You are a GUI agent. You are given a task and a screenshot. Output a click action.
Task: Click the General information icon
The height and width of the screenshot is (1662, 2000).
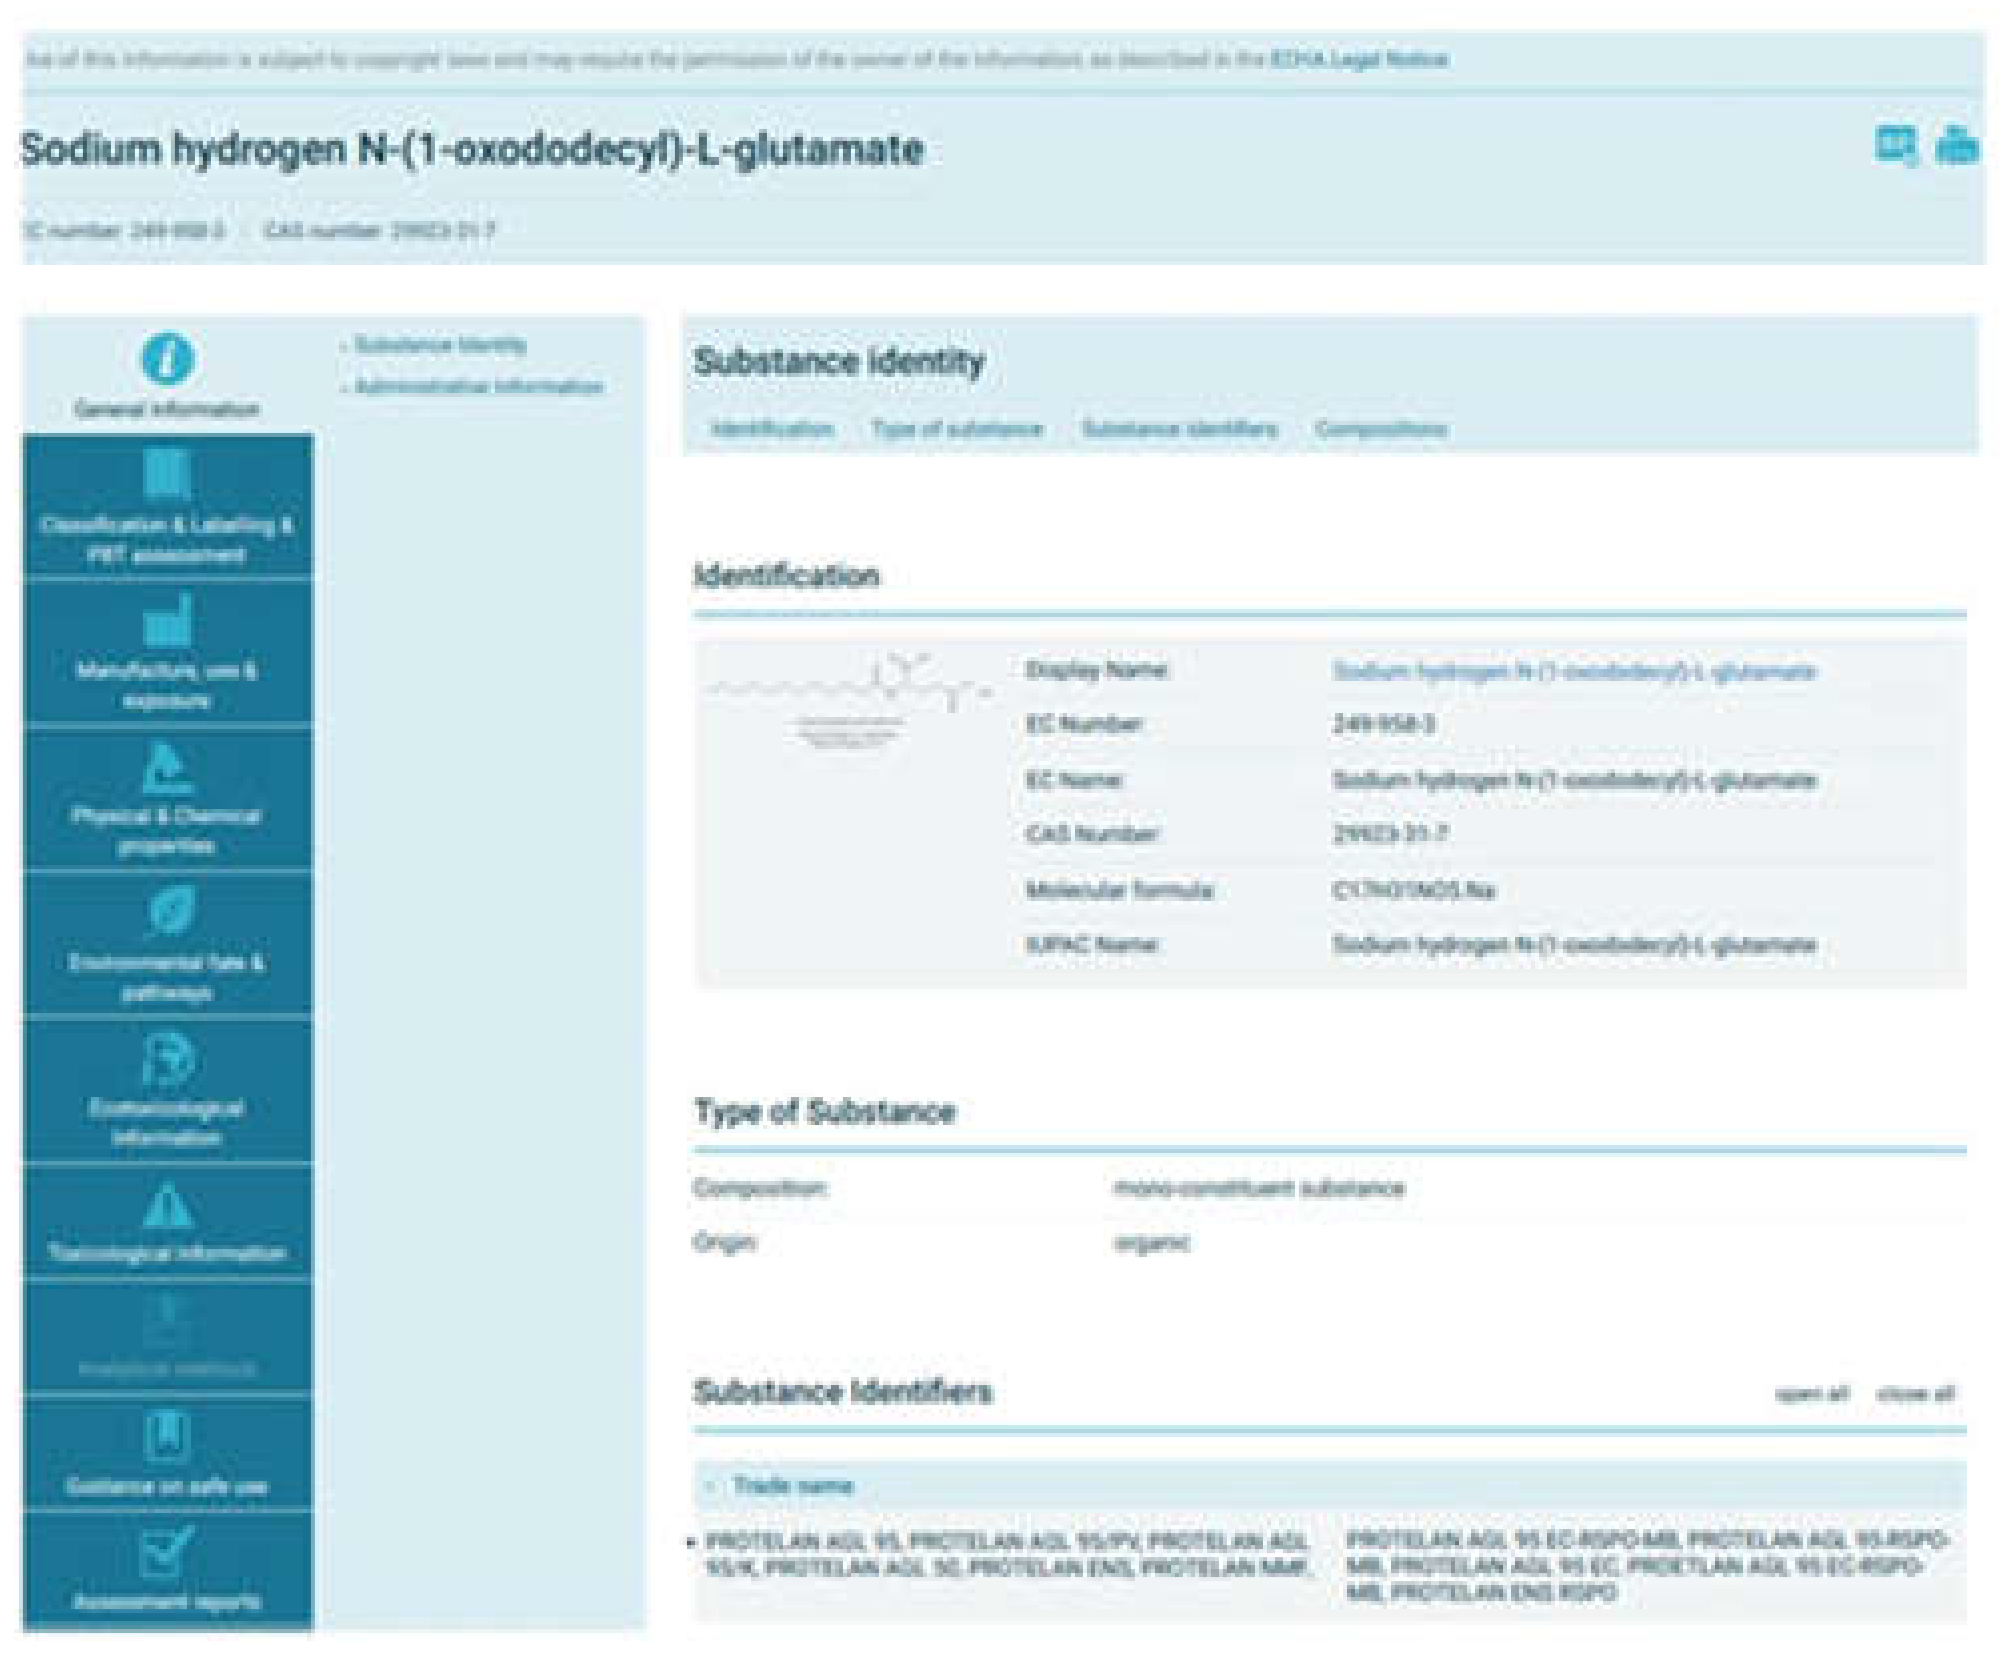[x=167, y=359]
